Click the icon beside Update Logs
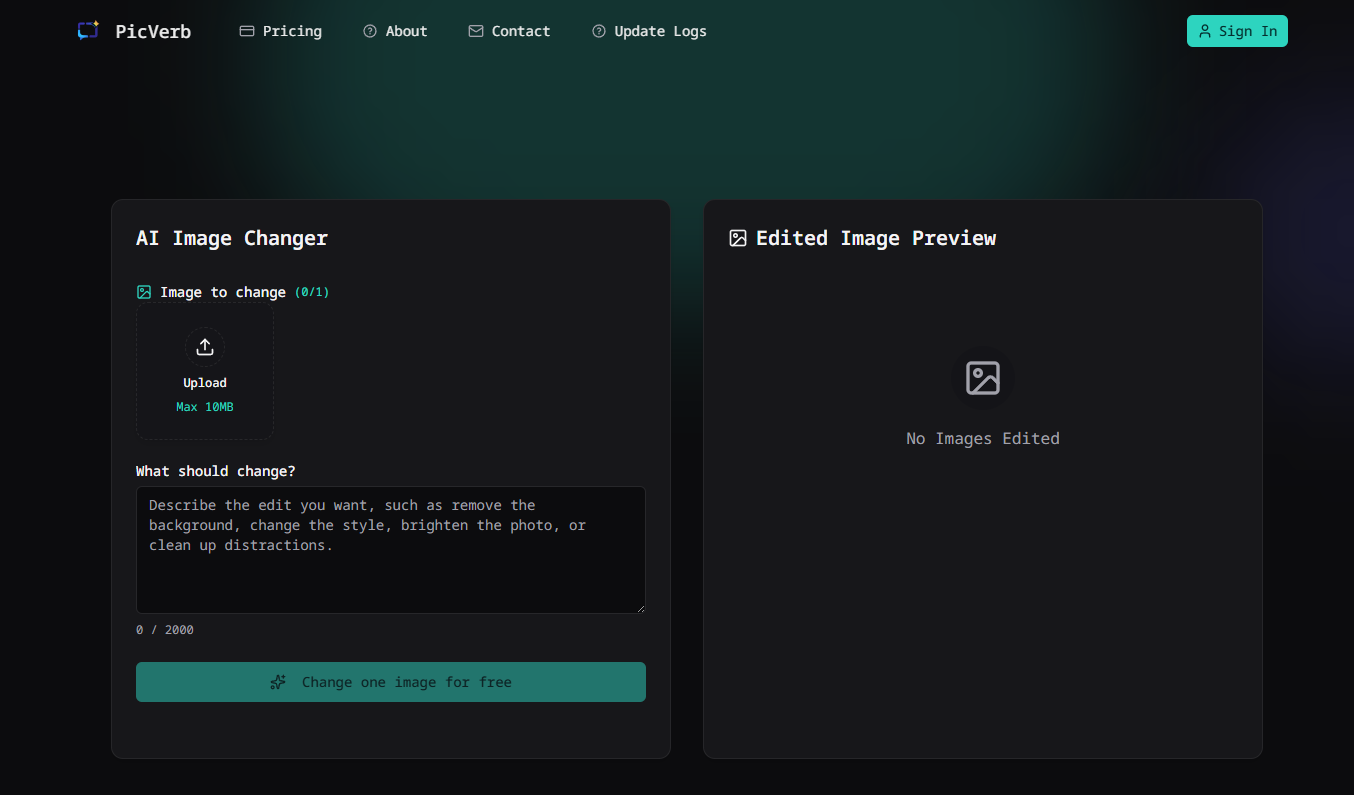 pos(599,32)
